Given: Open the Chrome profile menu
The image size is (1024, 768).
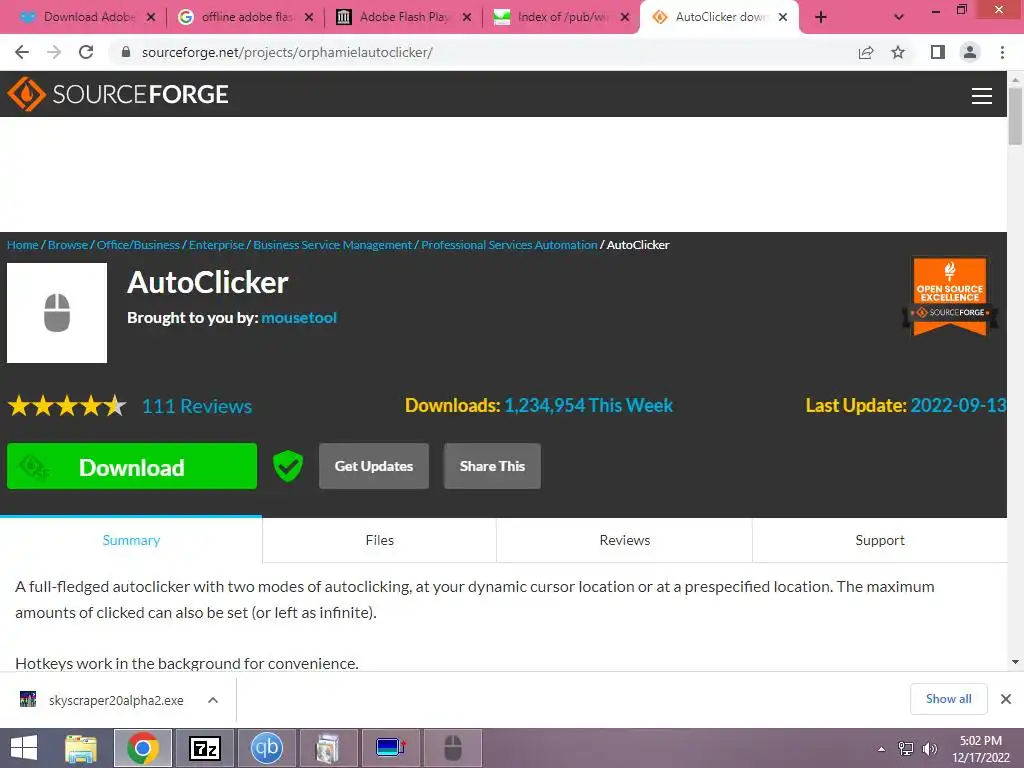Looking at the screenshot, I should click(x=970, y=52).
